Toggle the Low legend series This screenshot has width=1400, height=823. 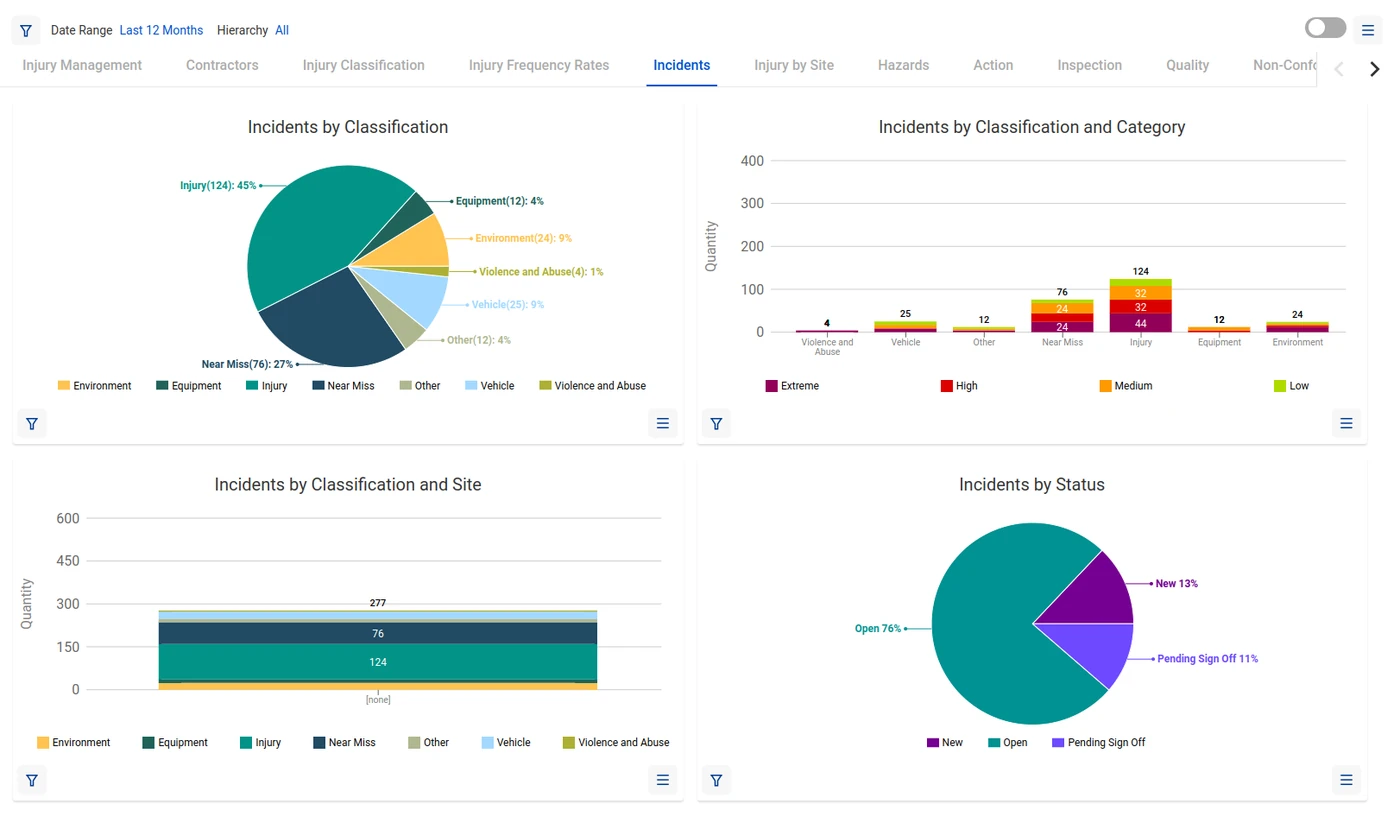tap(1291, 386)
